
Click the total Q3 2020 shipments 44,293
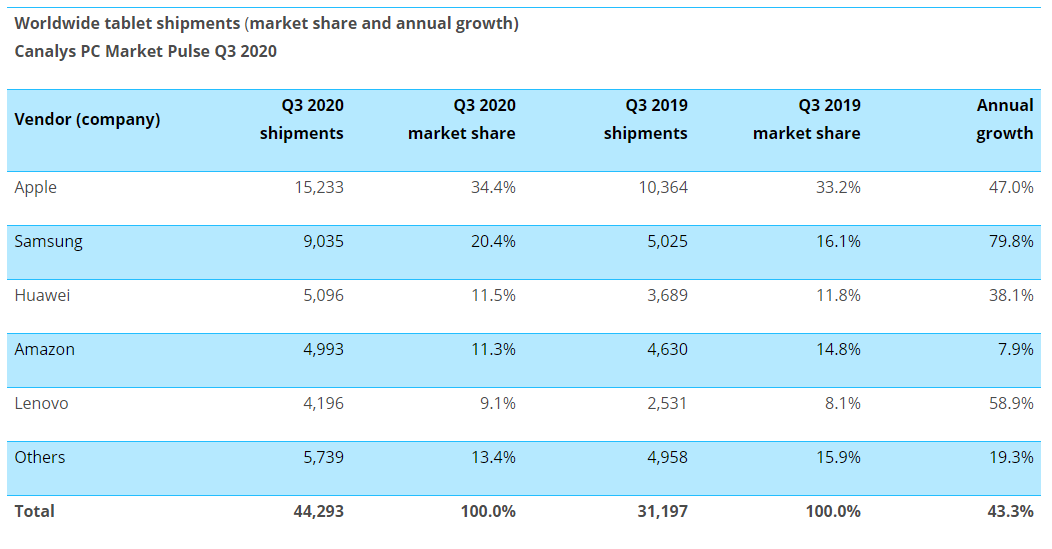point(319,511)
